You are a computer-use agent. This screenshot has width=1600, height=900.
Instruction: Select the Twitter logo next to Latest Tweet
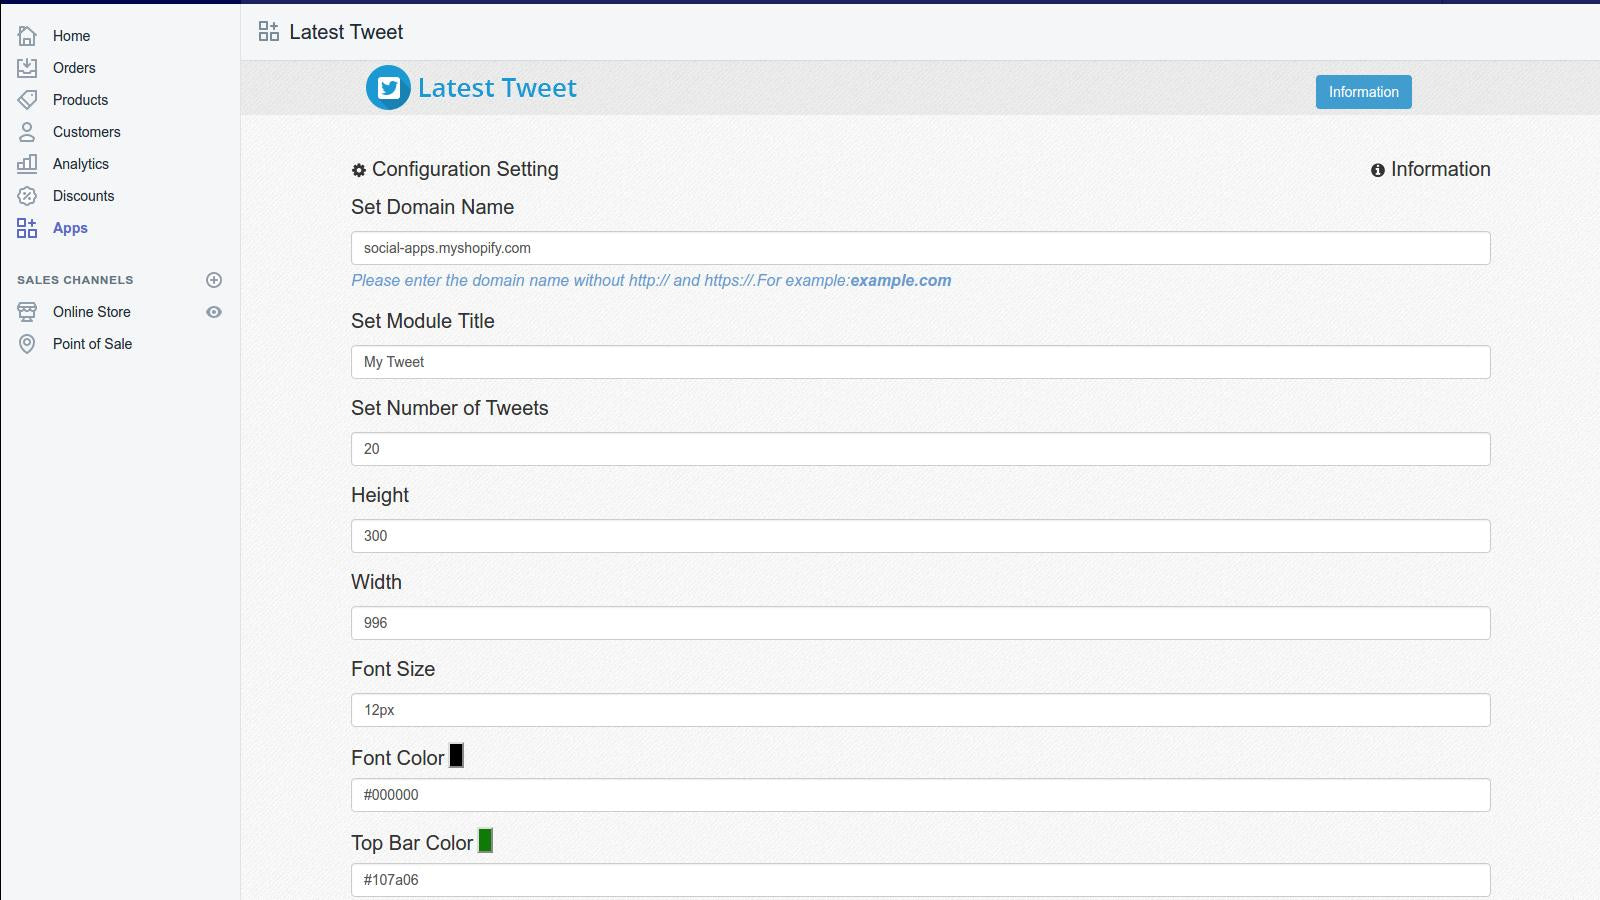(x=388, y=88)
